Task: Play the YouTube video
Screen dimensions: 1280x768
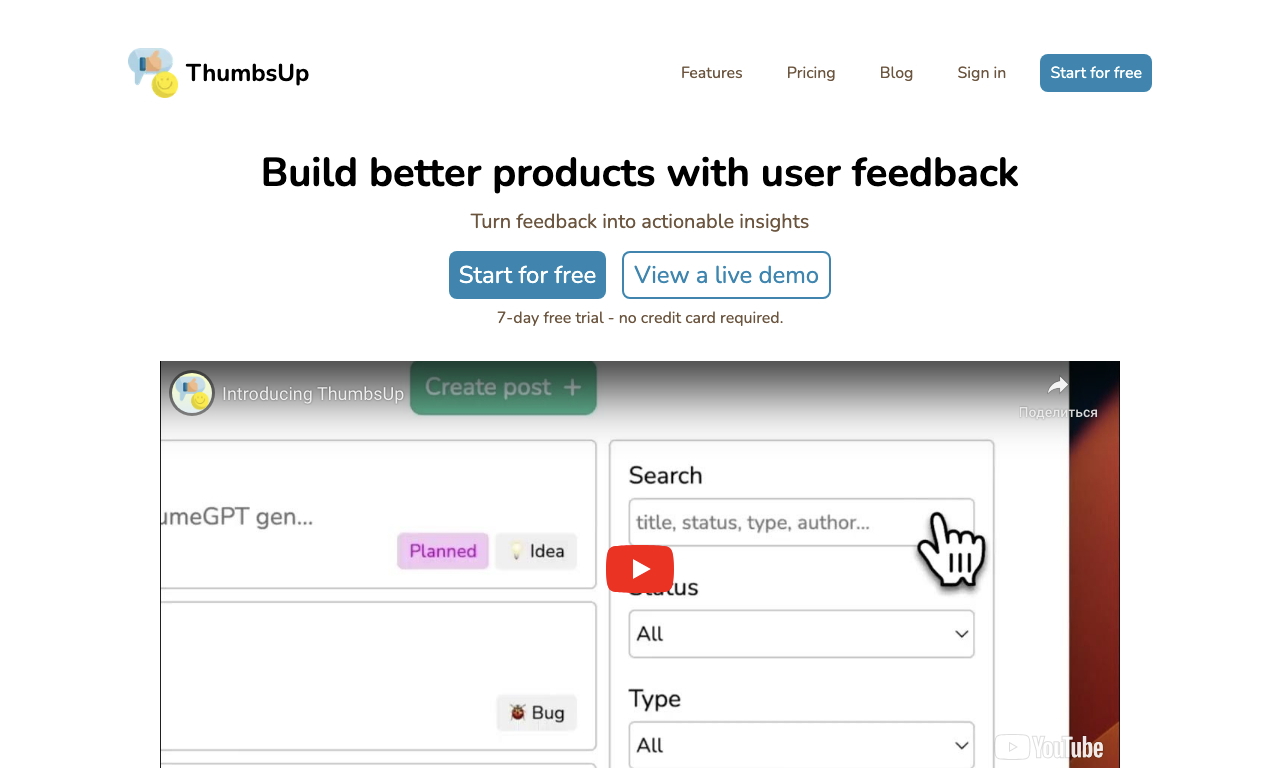Action: 640,569
